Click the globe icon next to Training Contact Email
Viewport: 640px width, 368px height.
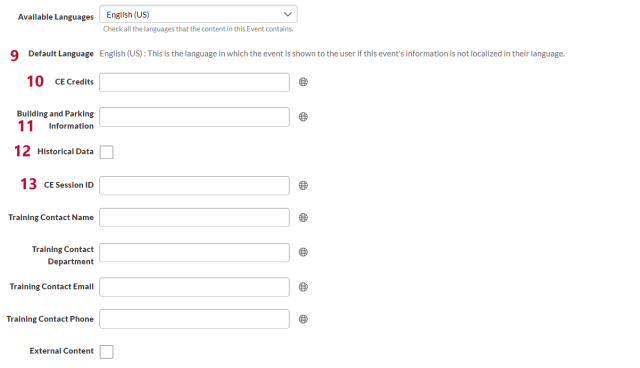click(303, 287)
